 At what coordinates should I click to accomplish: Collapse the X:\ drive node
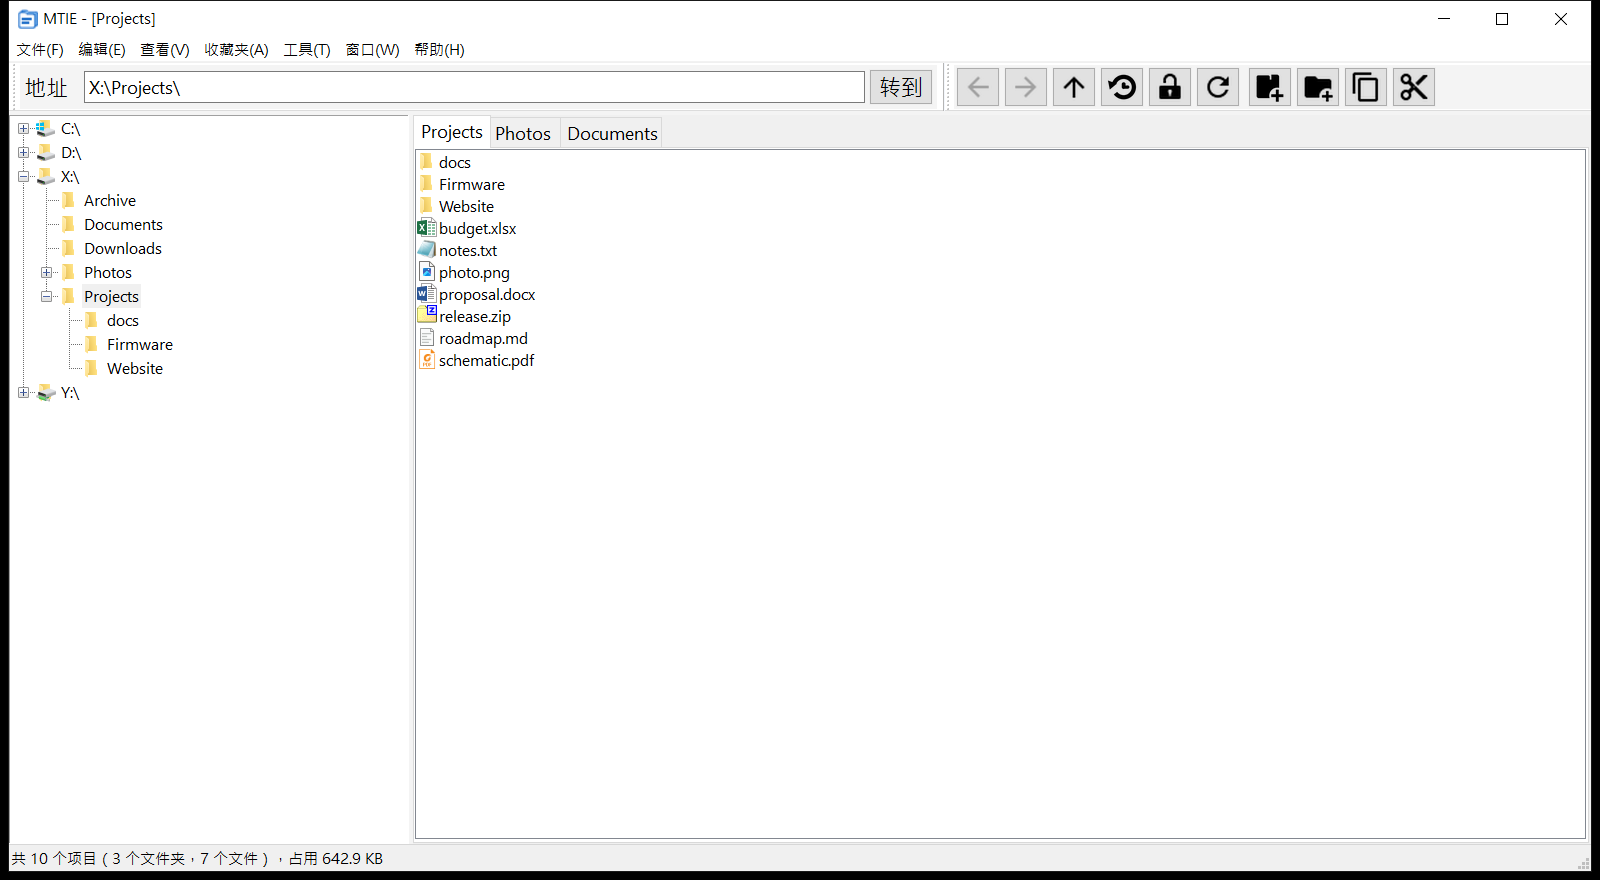tap(23, 177)
